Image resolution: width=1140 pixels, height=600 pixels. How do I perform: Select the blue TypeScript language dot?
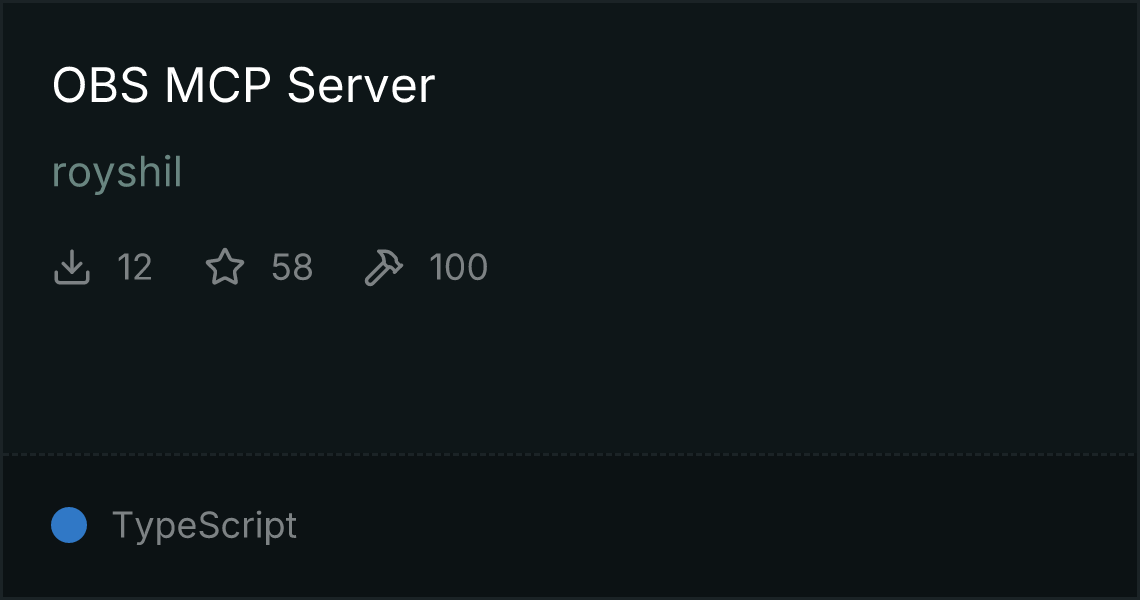point(69,525)
